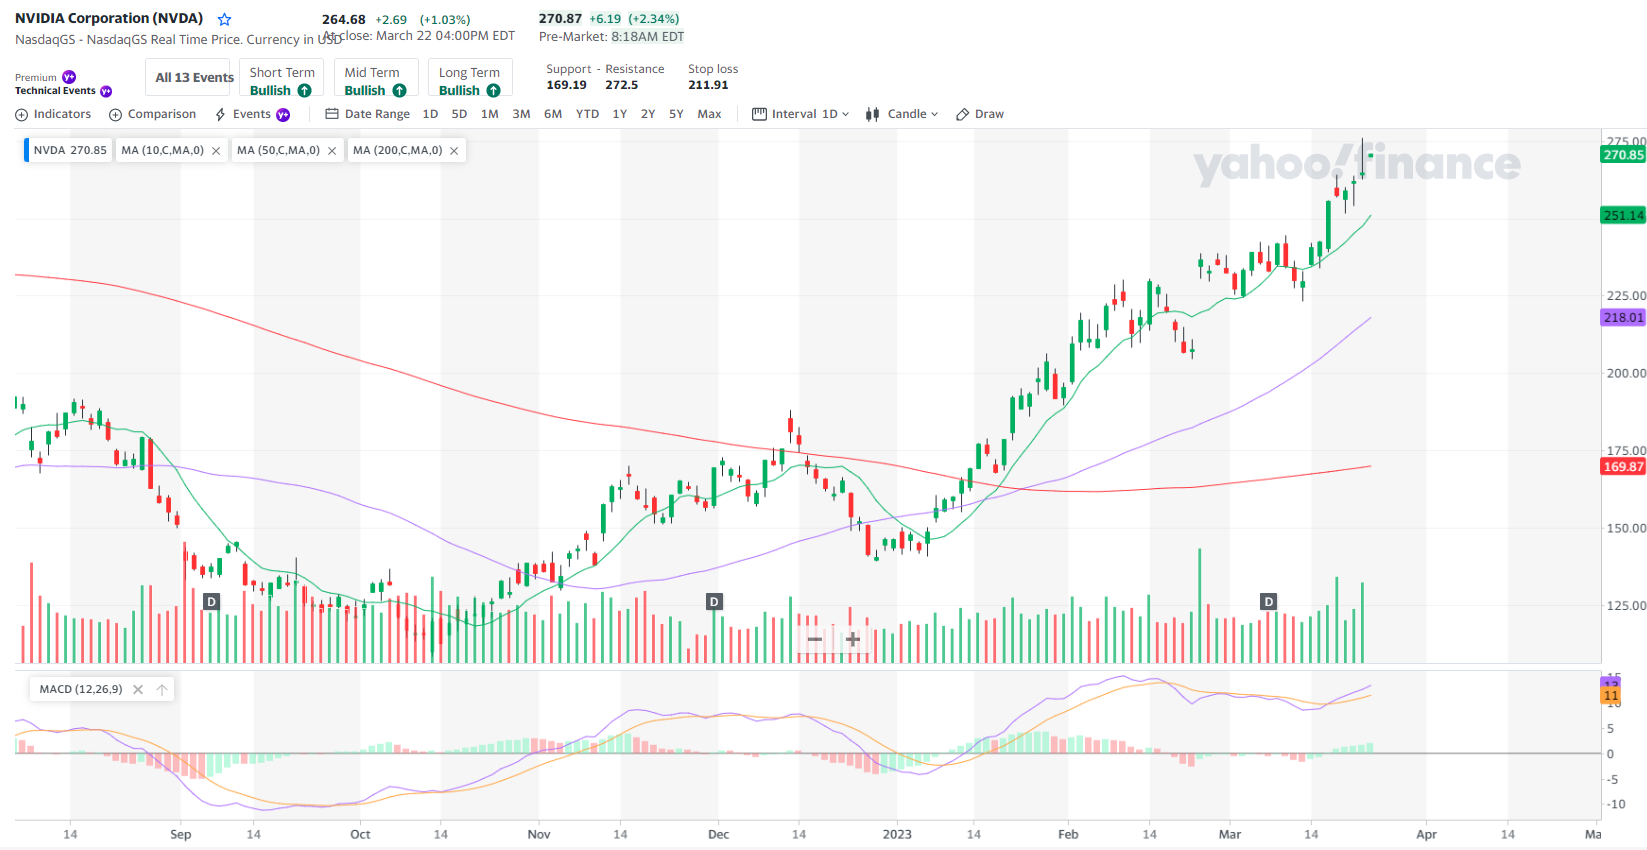Click the pre-market price 270.87
1647x850 pixels.
pos(560,18)
